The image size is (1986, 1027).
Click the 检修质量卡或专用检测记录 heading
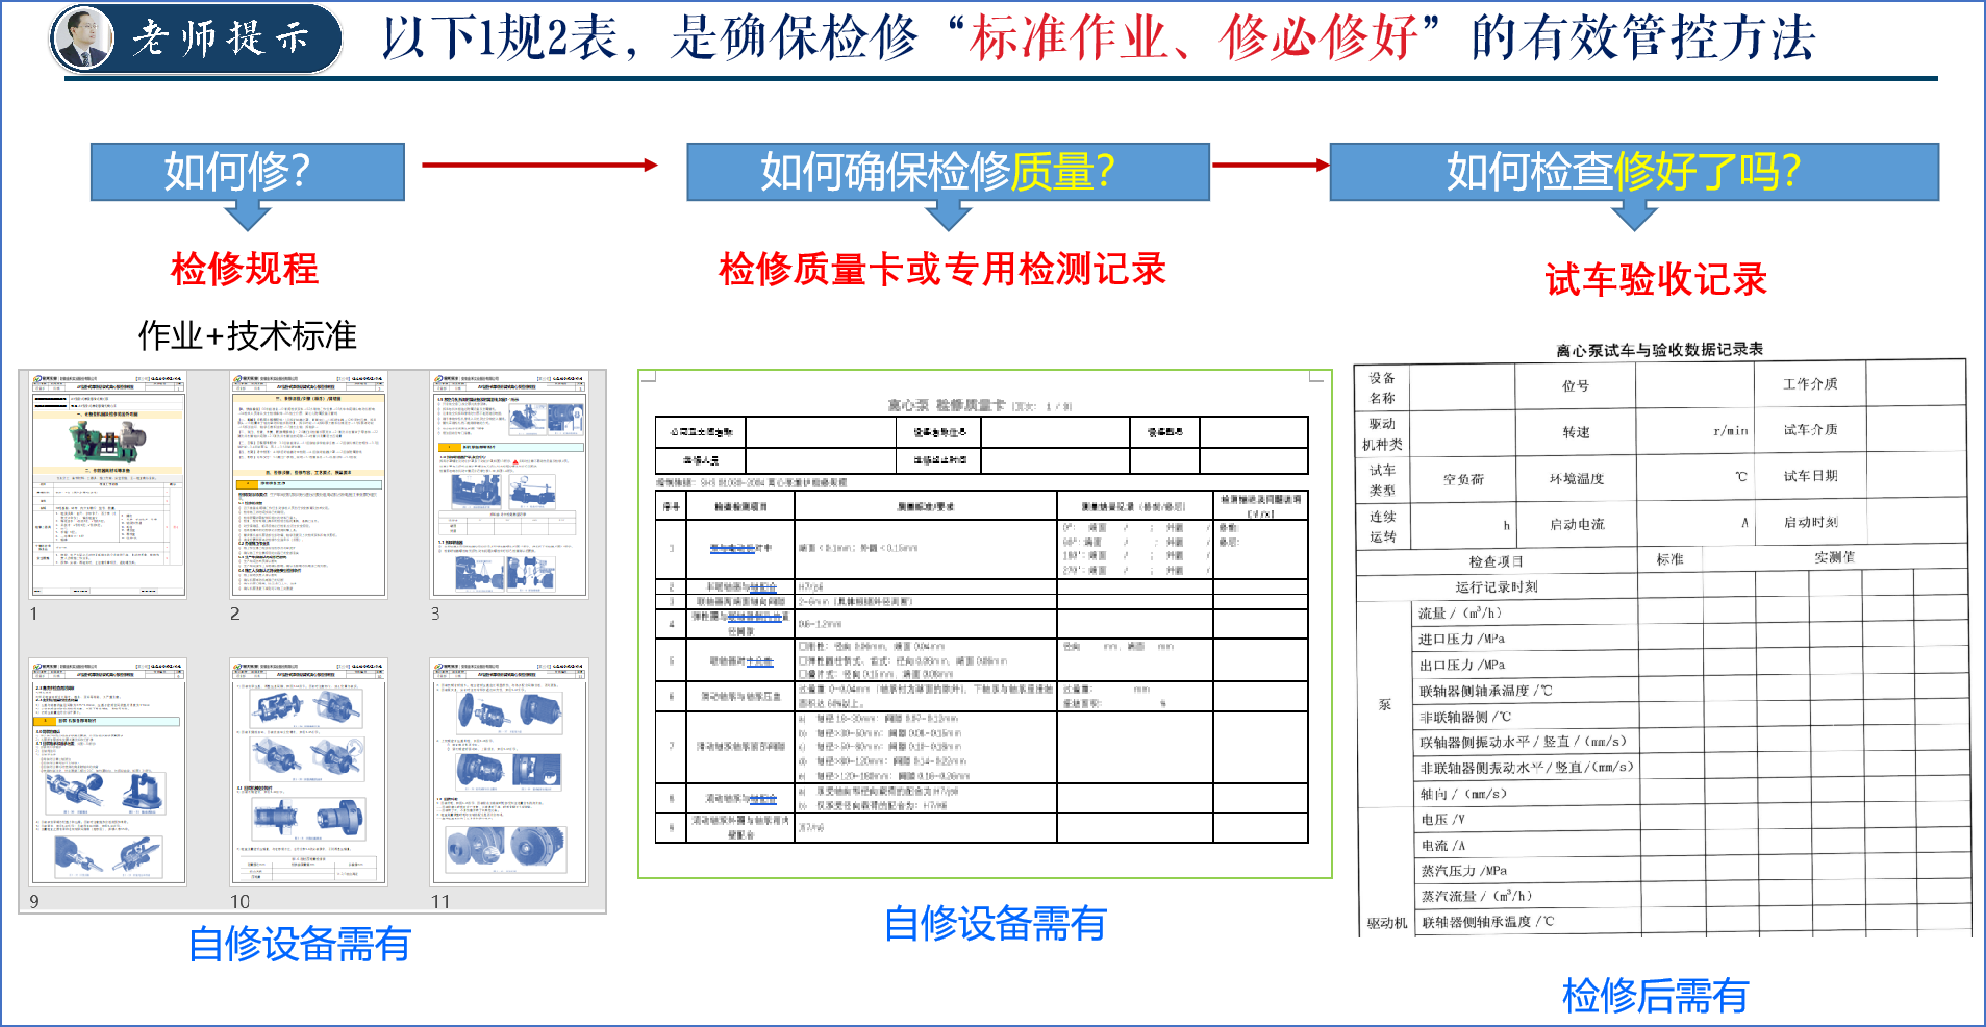point(942,268)
